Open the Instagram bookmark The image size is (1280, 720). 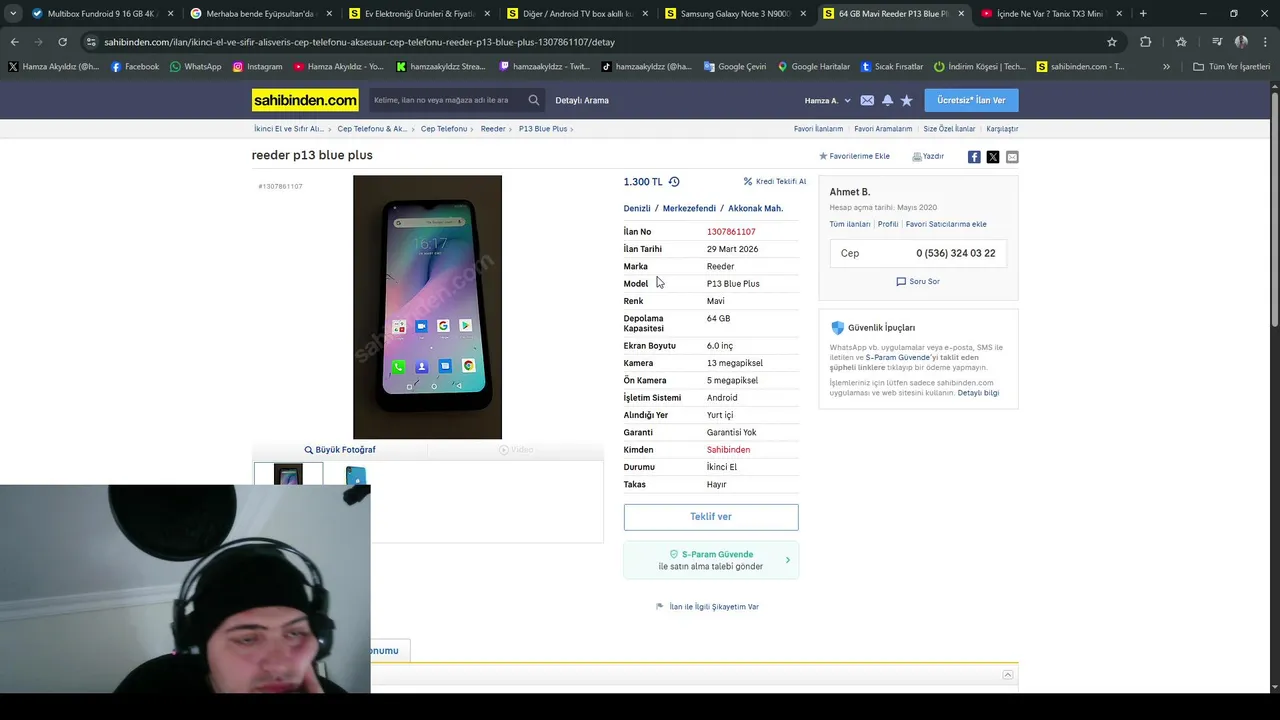coord(257,67)
